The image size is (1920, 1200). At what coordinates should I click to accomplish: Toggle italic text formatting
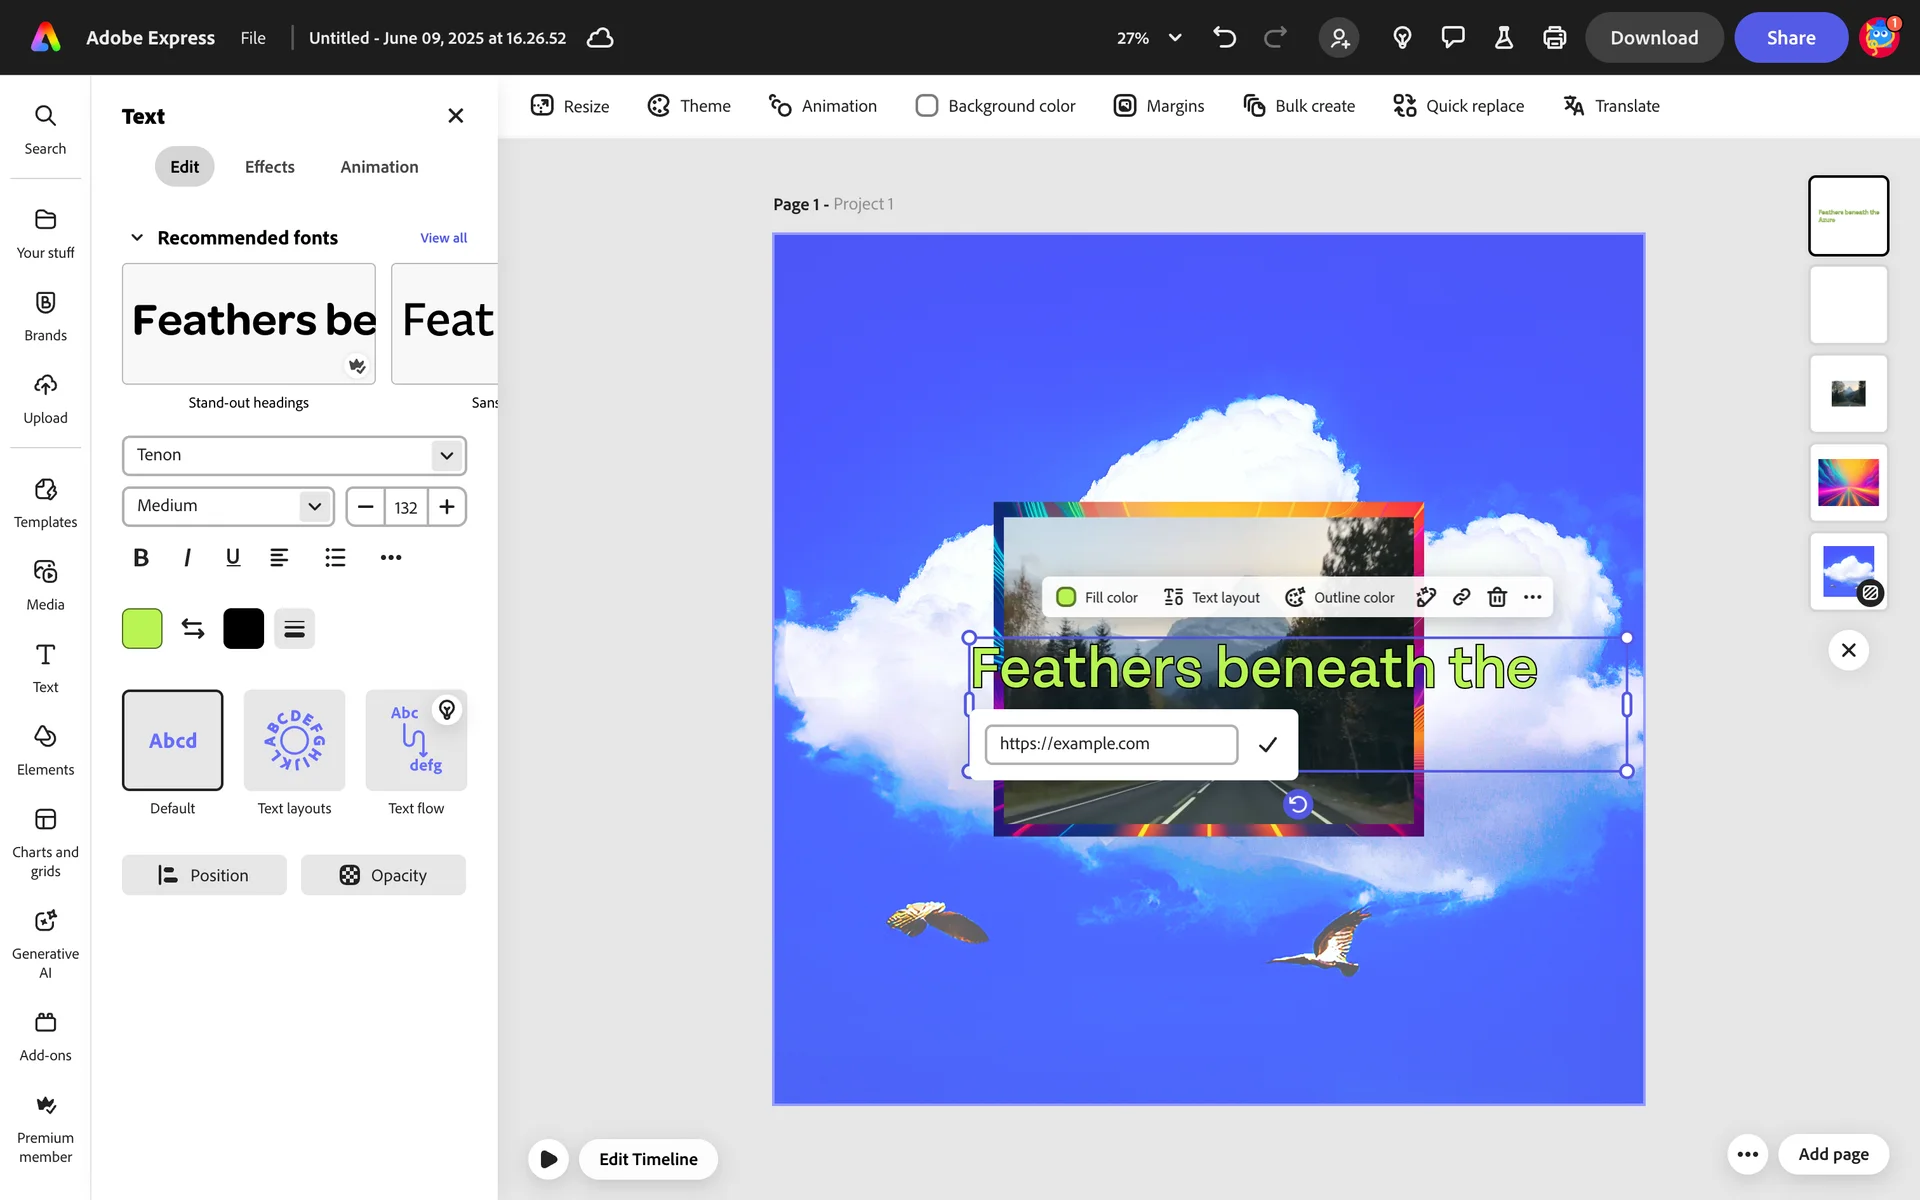pos(187,558)
